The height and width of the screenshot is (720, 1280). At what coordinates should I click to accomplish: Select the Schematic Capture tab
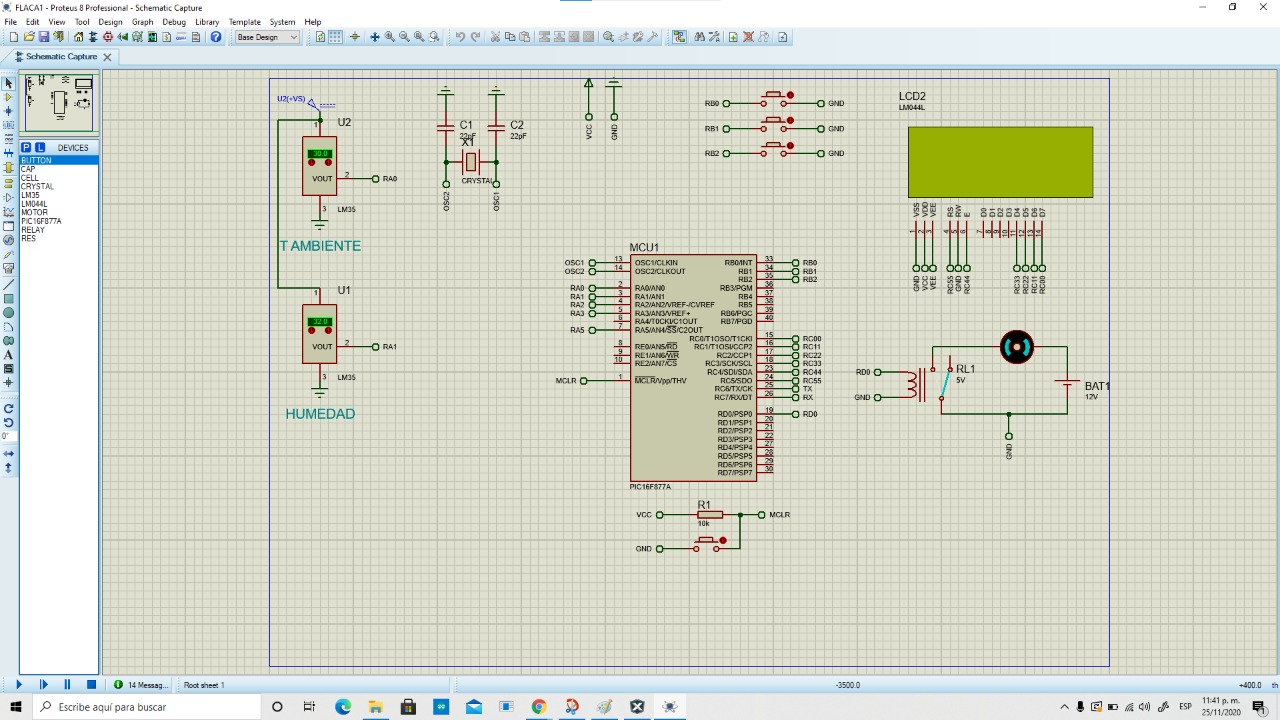tap(61, 57)
